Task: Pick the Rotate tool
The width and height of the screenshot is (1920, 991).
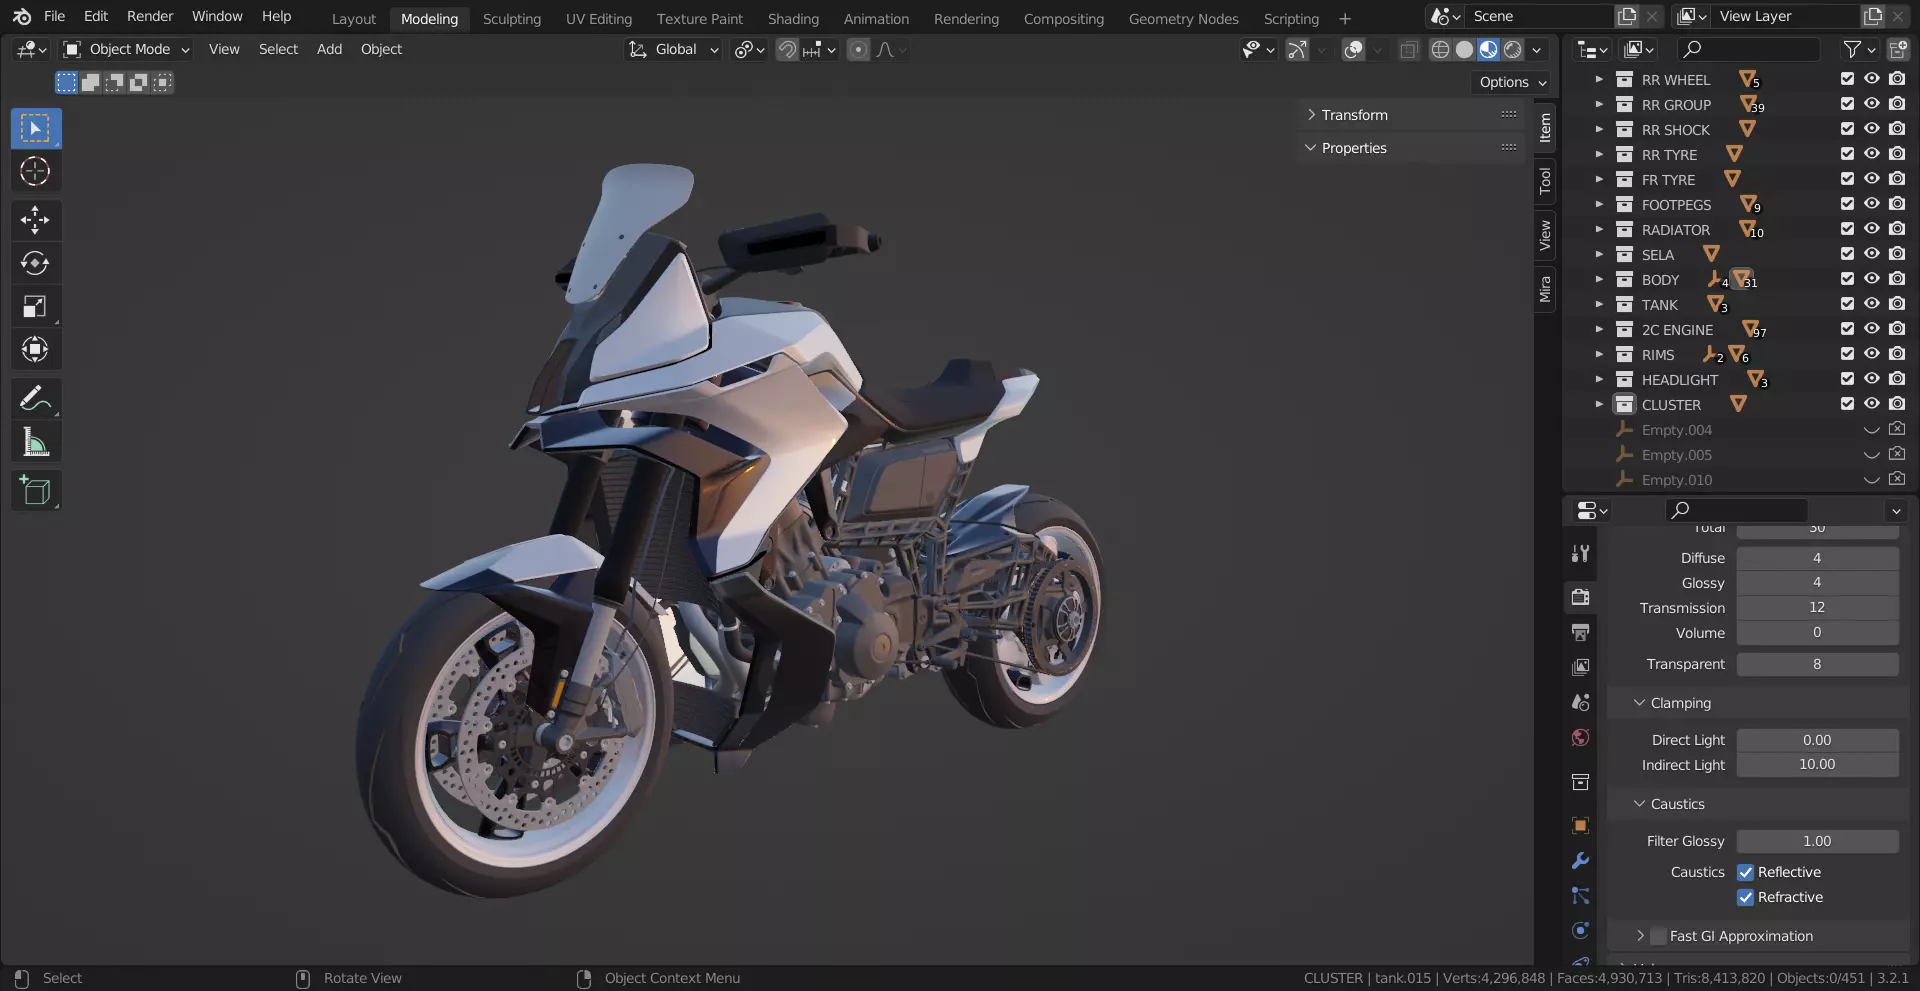Action: click(x=36, y=263)
